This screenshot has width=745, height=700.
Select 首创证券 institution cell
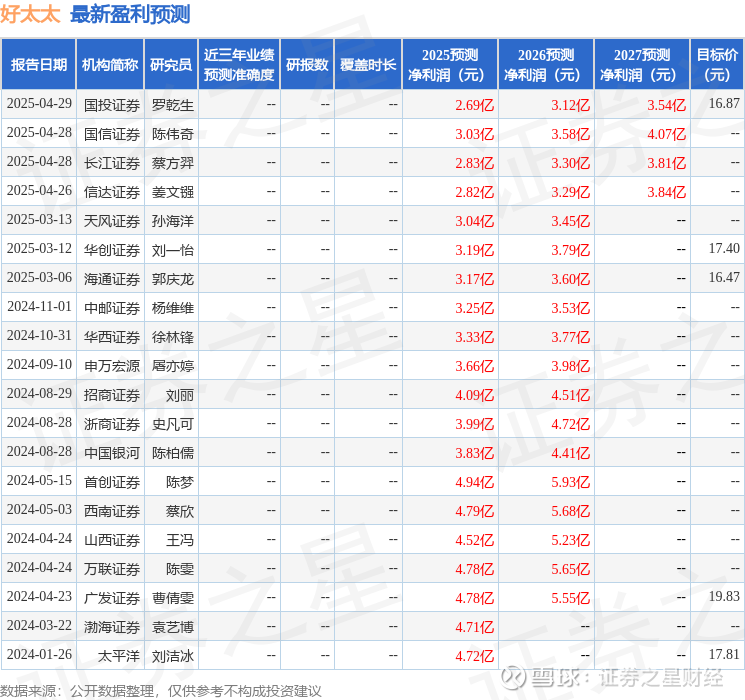112,482
